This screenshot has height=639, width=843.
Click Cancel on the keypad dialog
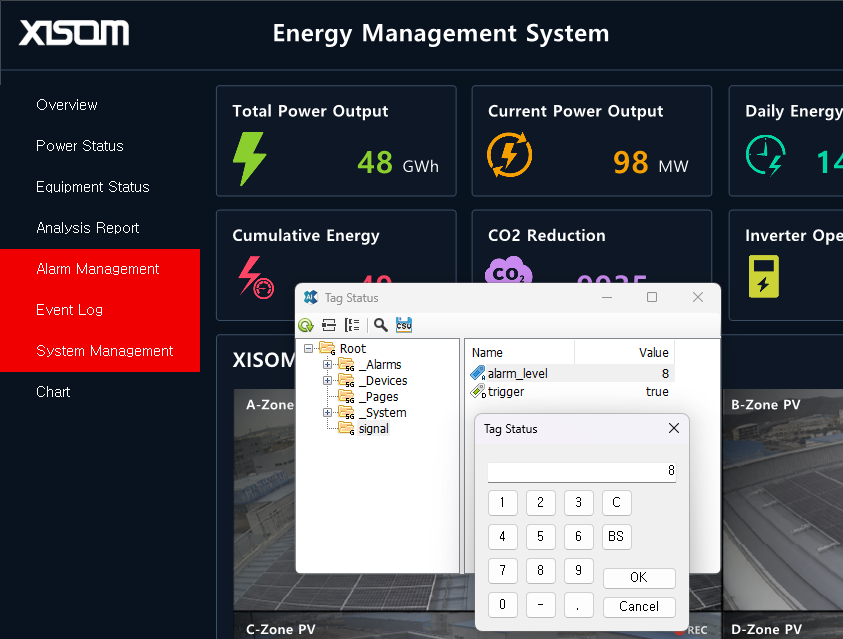(x=639, y=607)
